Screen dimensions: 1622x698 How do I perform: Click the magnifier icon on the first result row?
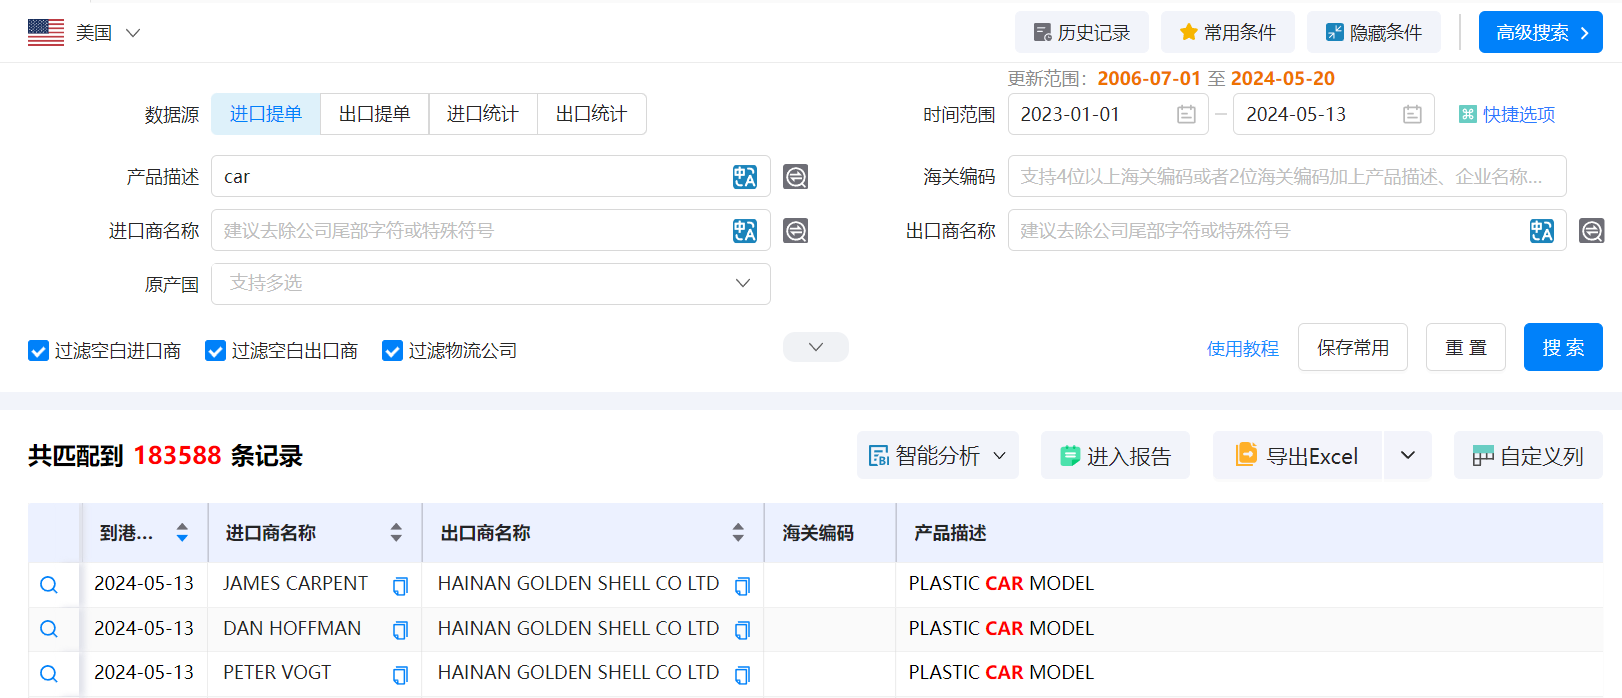pos(50,584)
